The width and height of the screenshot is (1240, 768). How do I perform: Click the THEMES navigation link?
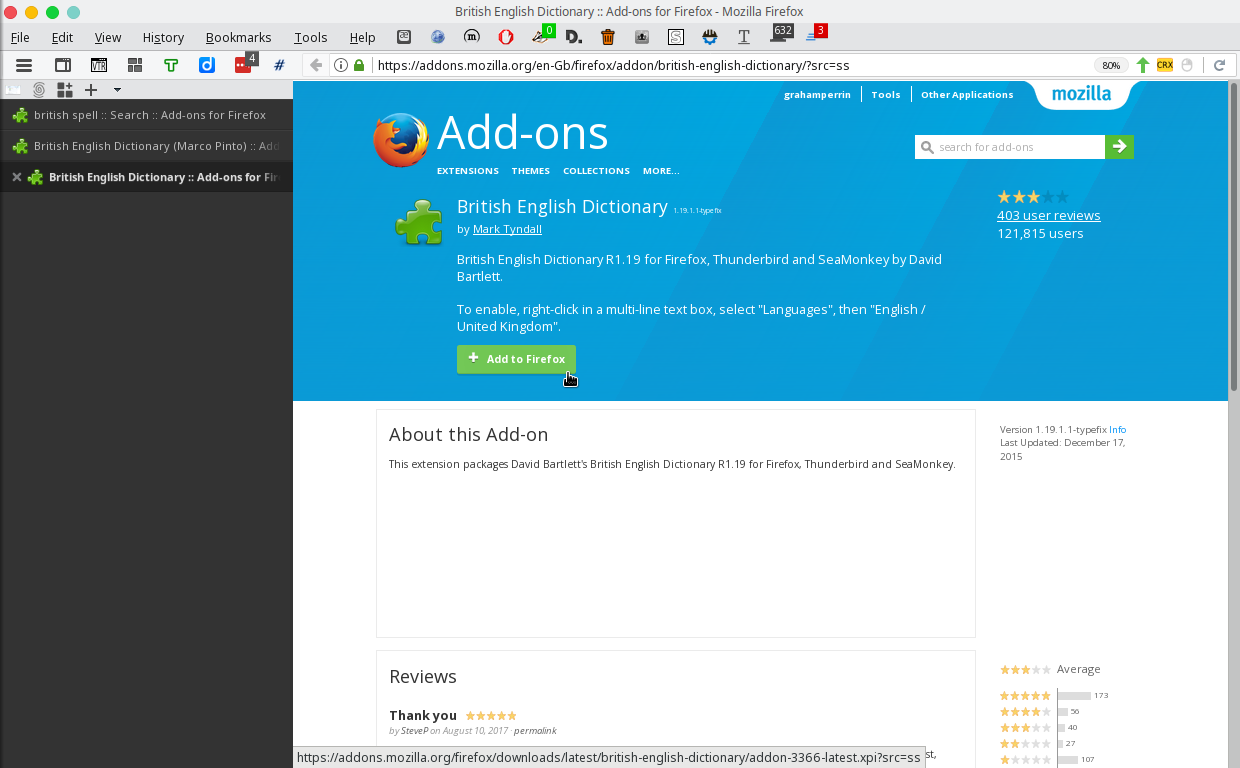coord(531,171)
